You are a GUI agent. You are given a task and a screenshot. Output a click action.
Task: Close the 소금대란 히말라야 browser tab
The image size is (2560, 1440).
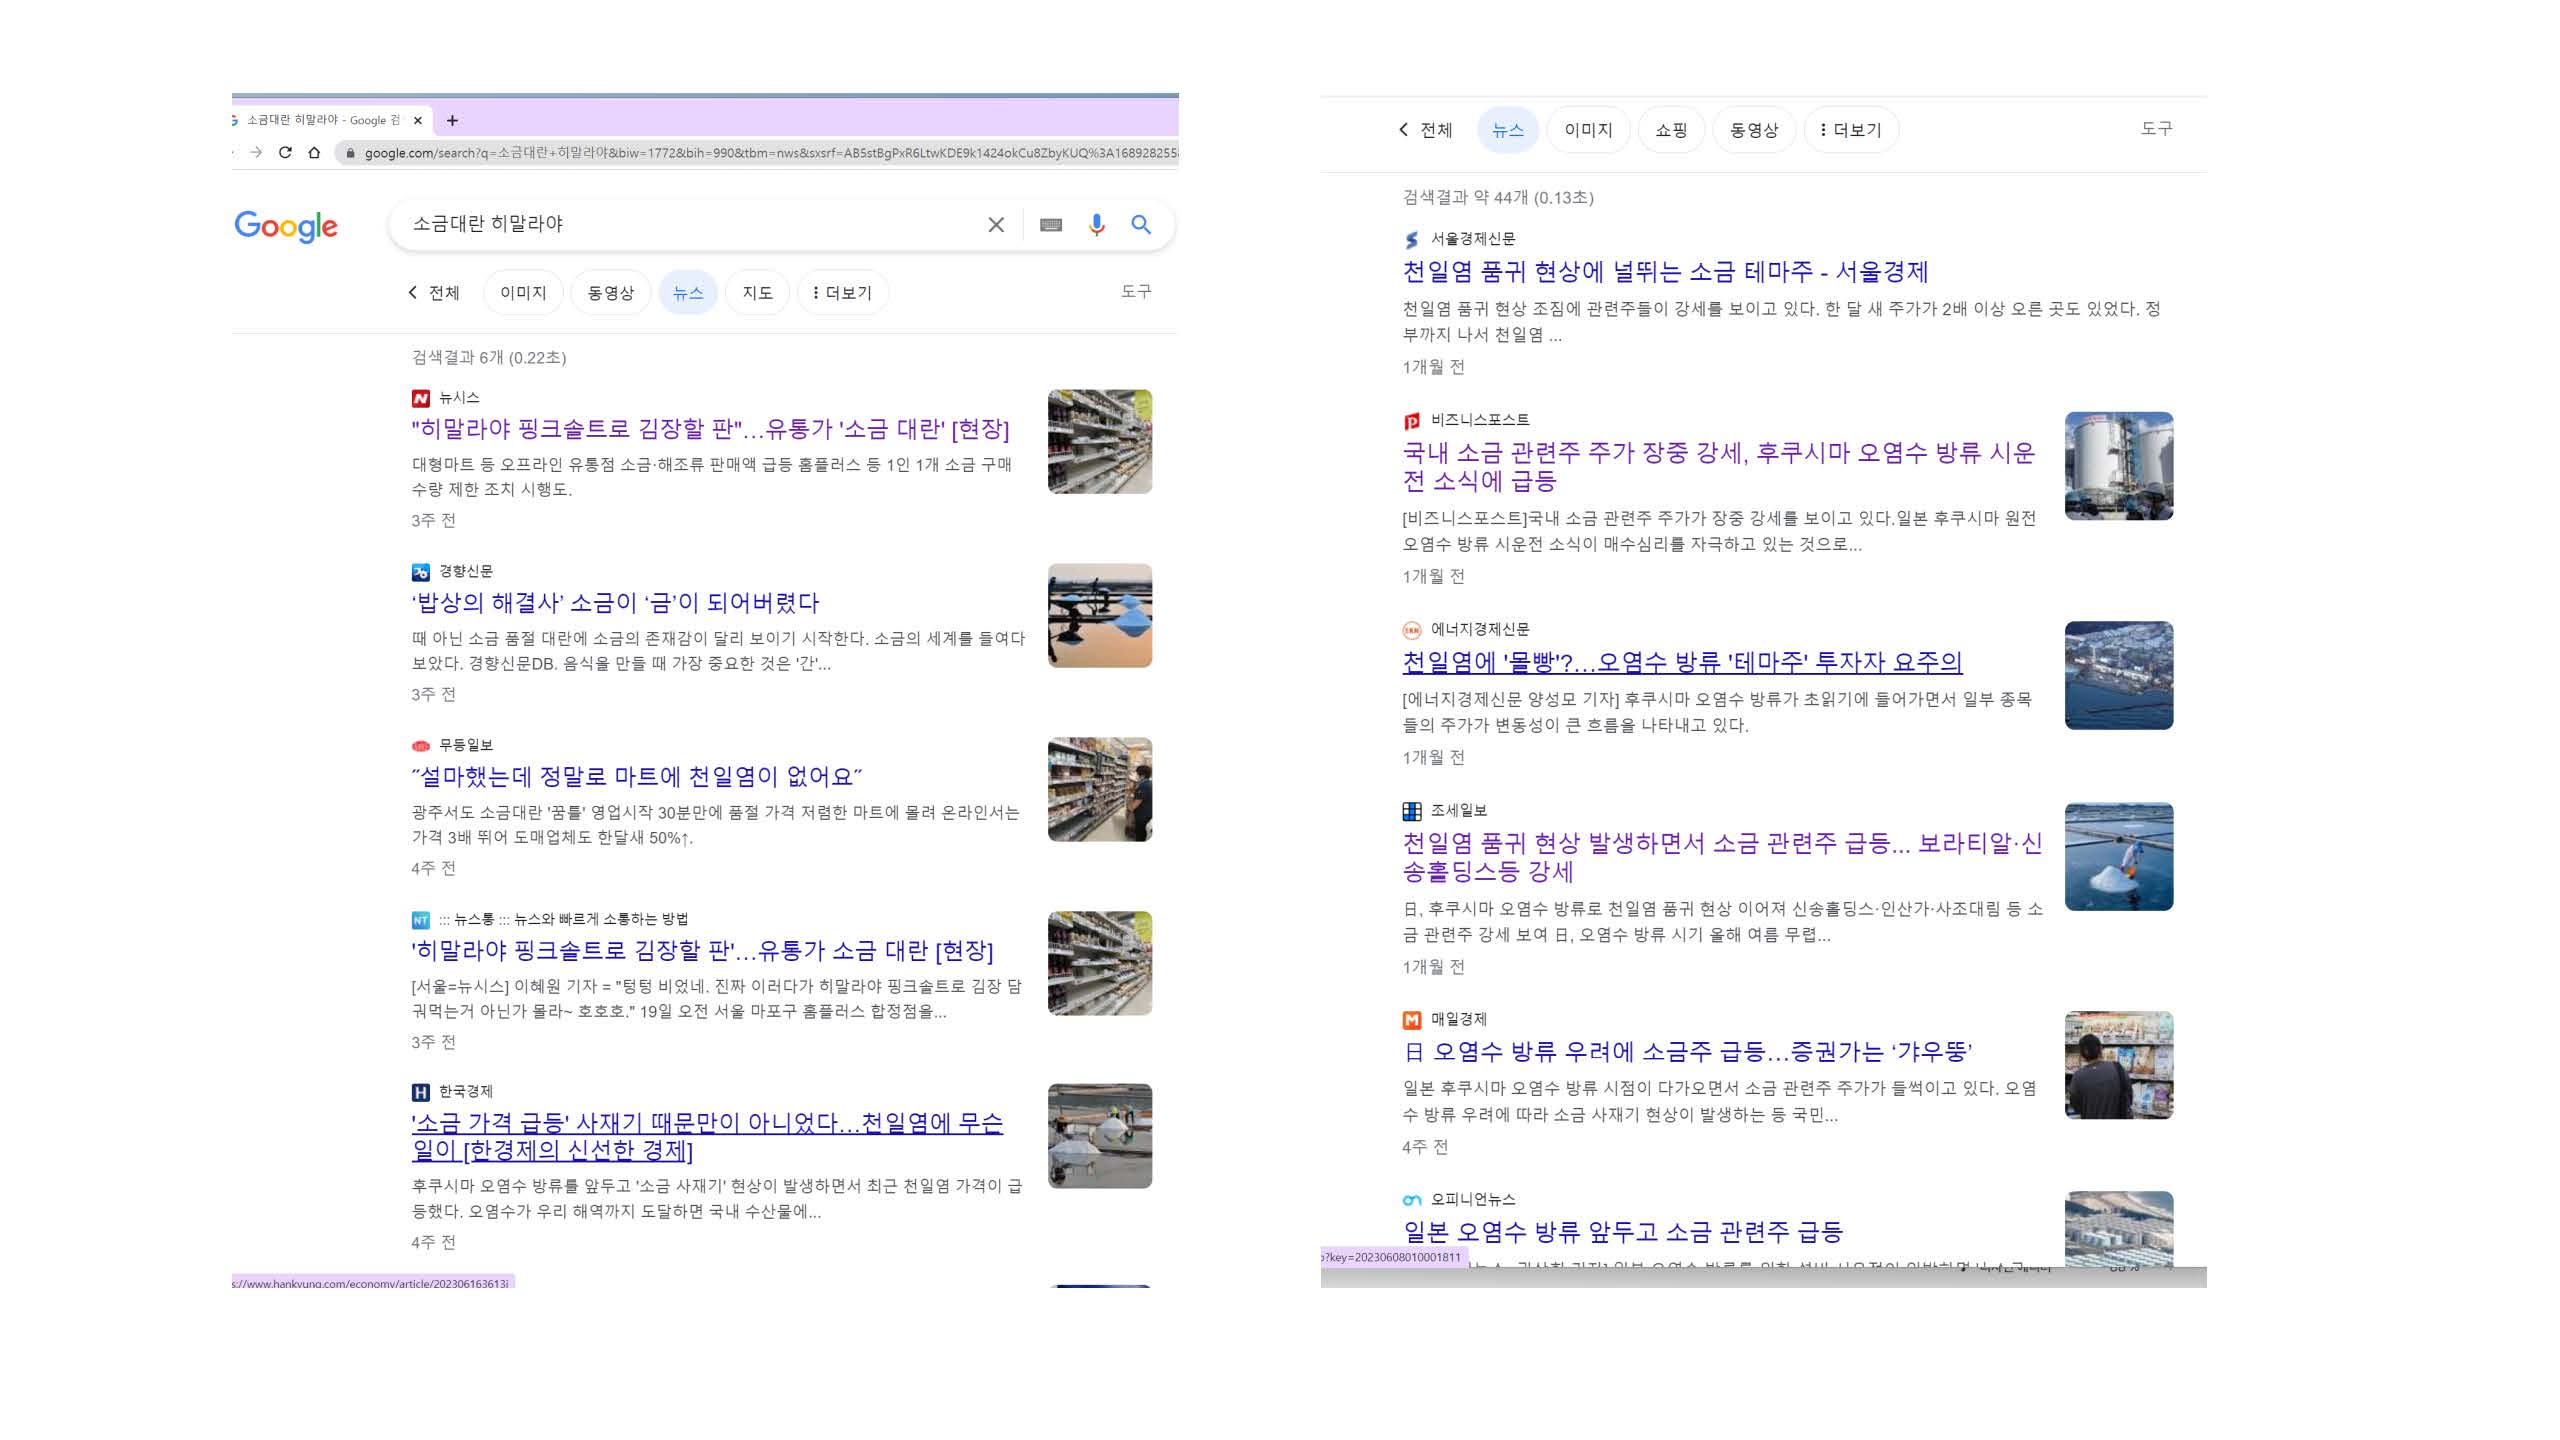tap(418, 120)
